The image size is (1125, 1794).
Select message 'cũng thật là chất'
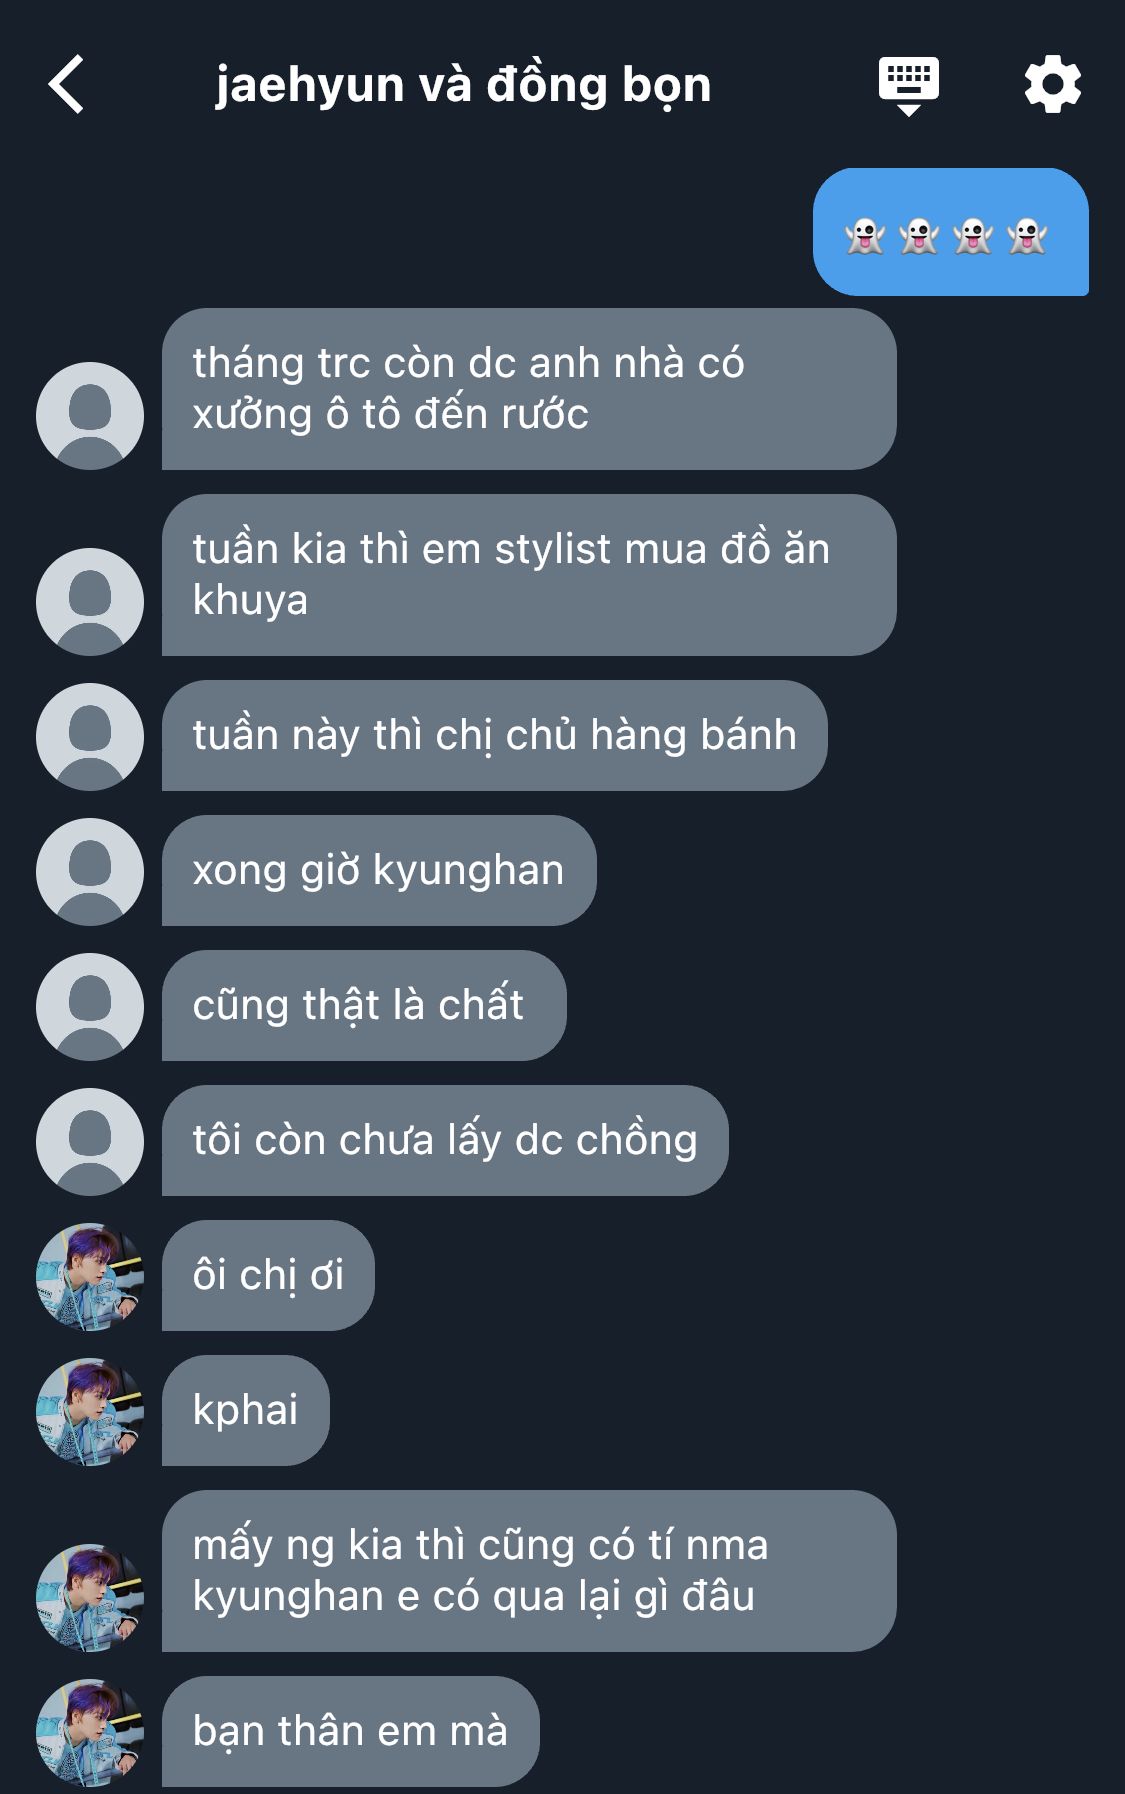coord(364,1006)
